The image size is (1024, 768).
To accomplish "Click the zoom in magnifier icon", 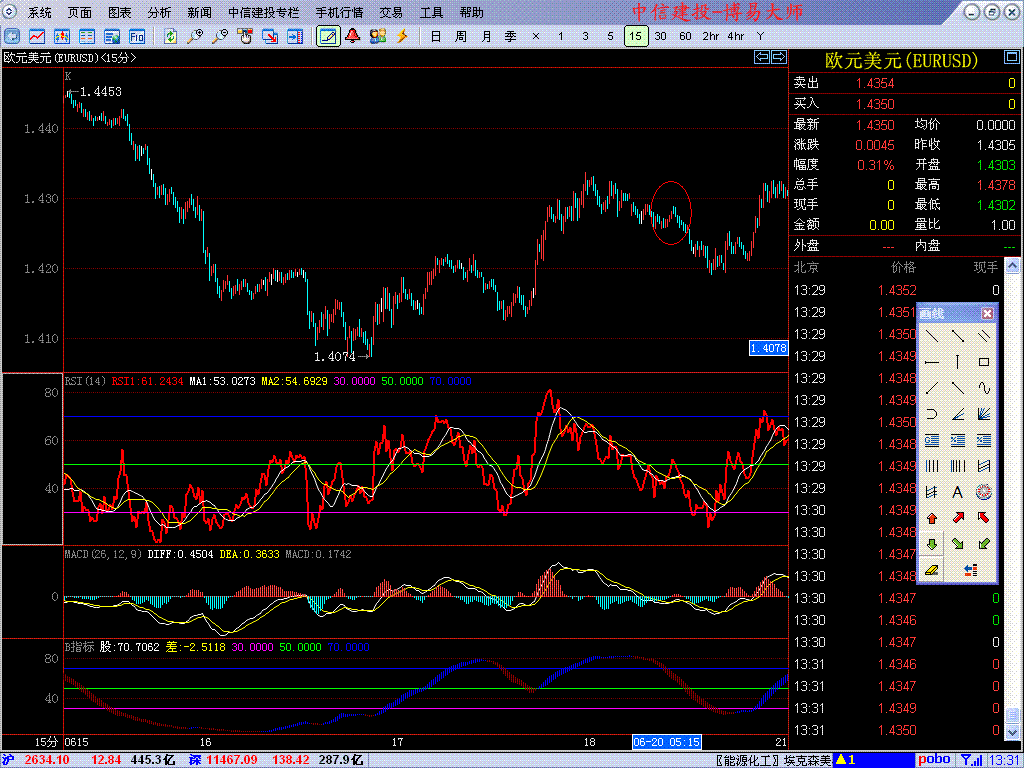I will click(x=195, y=36).
